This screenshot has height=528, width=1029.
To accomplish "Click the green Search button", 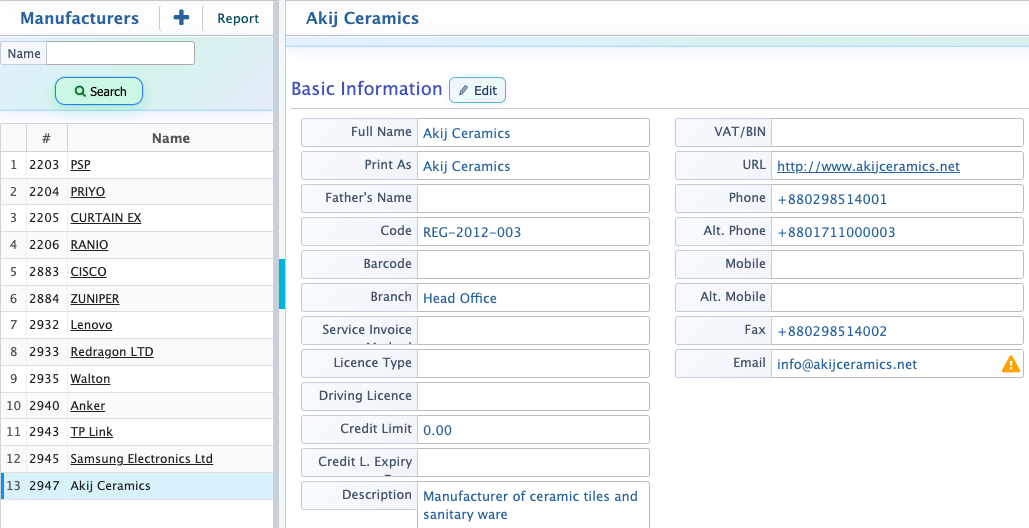I will [x=99, y=91].
